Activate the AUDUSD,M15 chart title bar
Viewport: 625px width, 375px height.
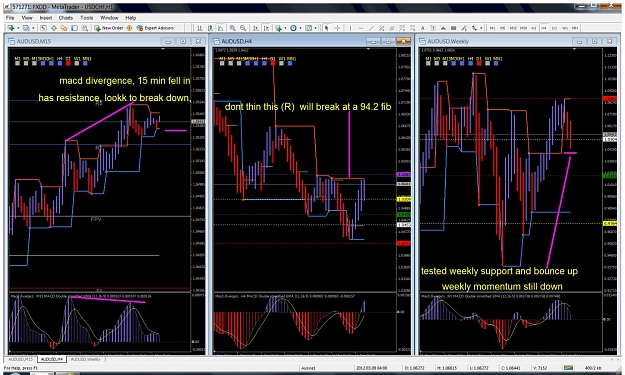(x=106, y=41)
